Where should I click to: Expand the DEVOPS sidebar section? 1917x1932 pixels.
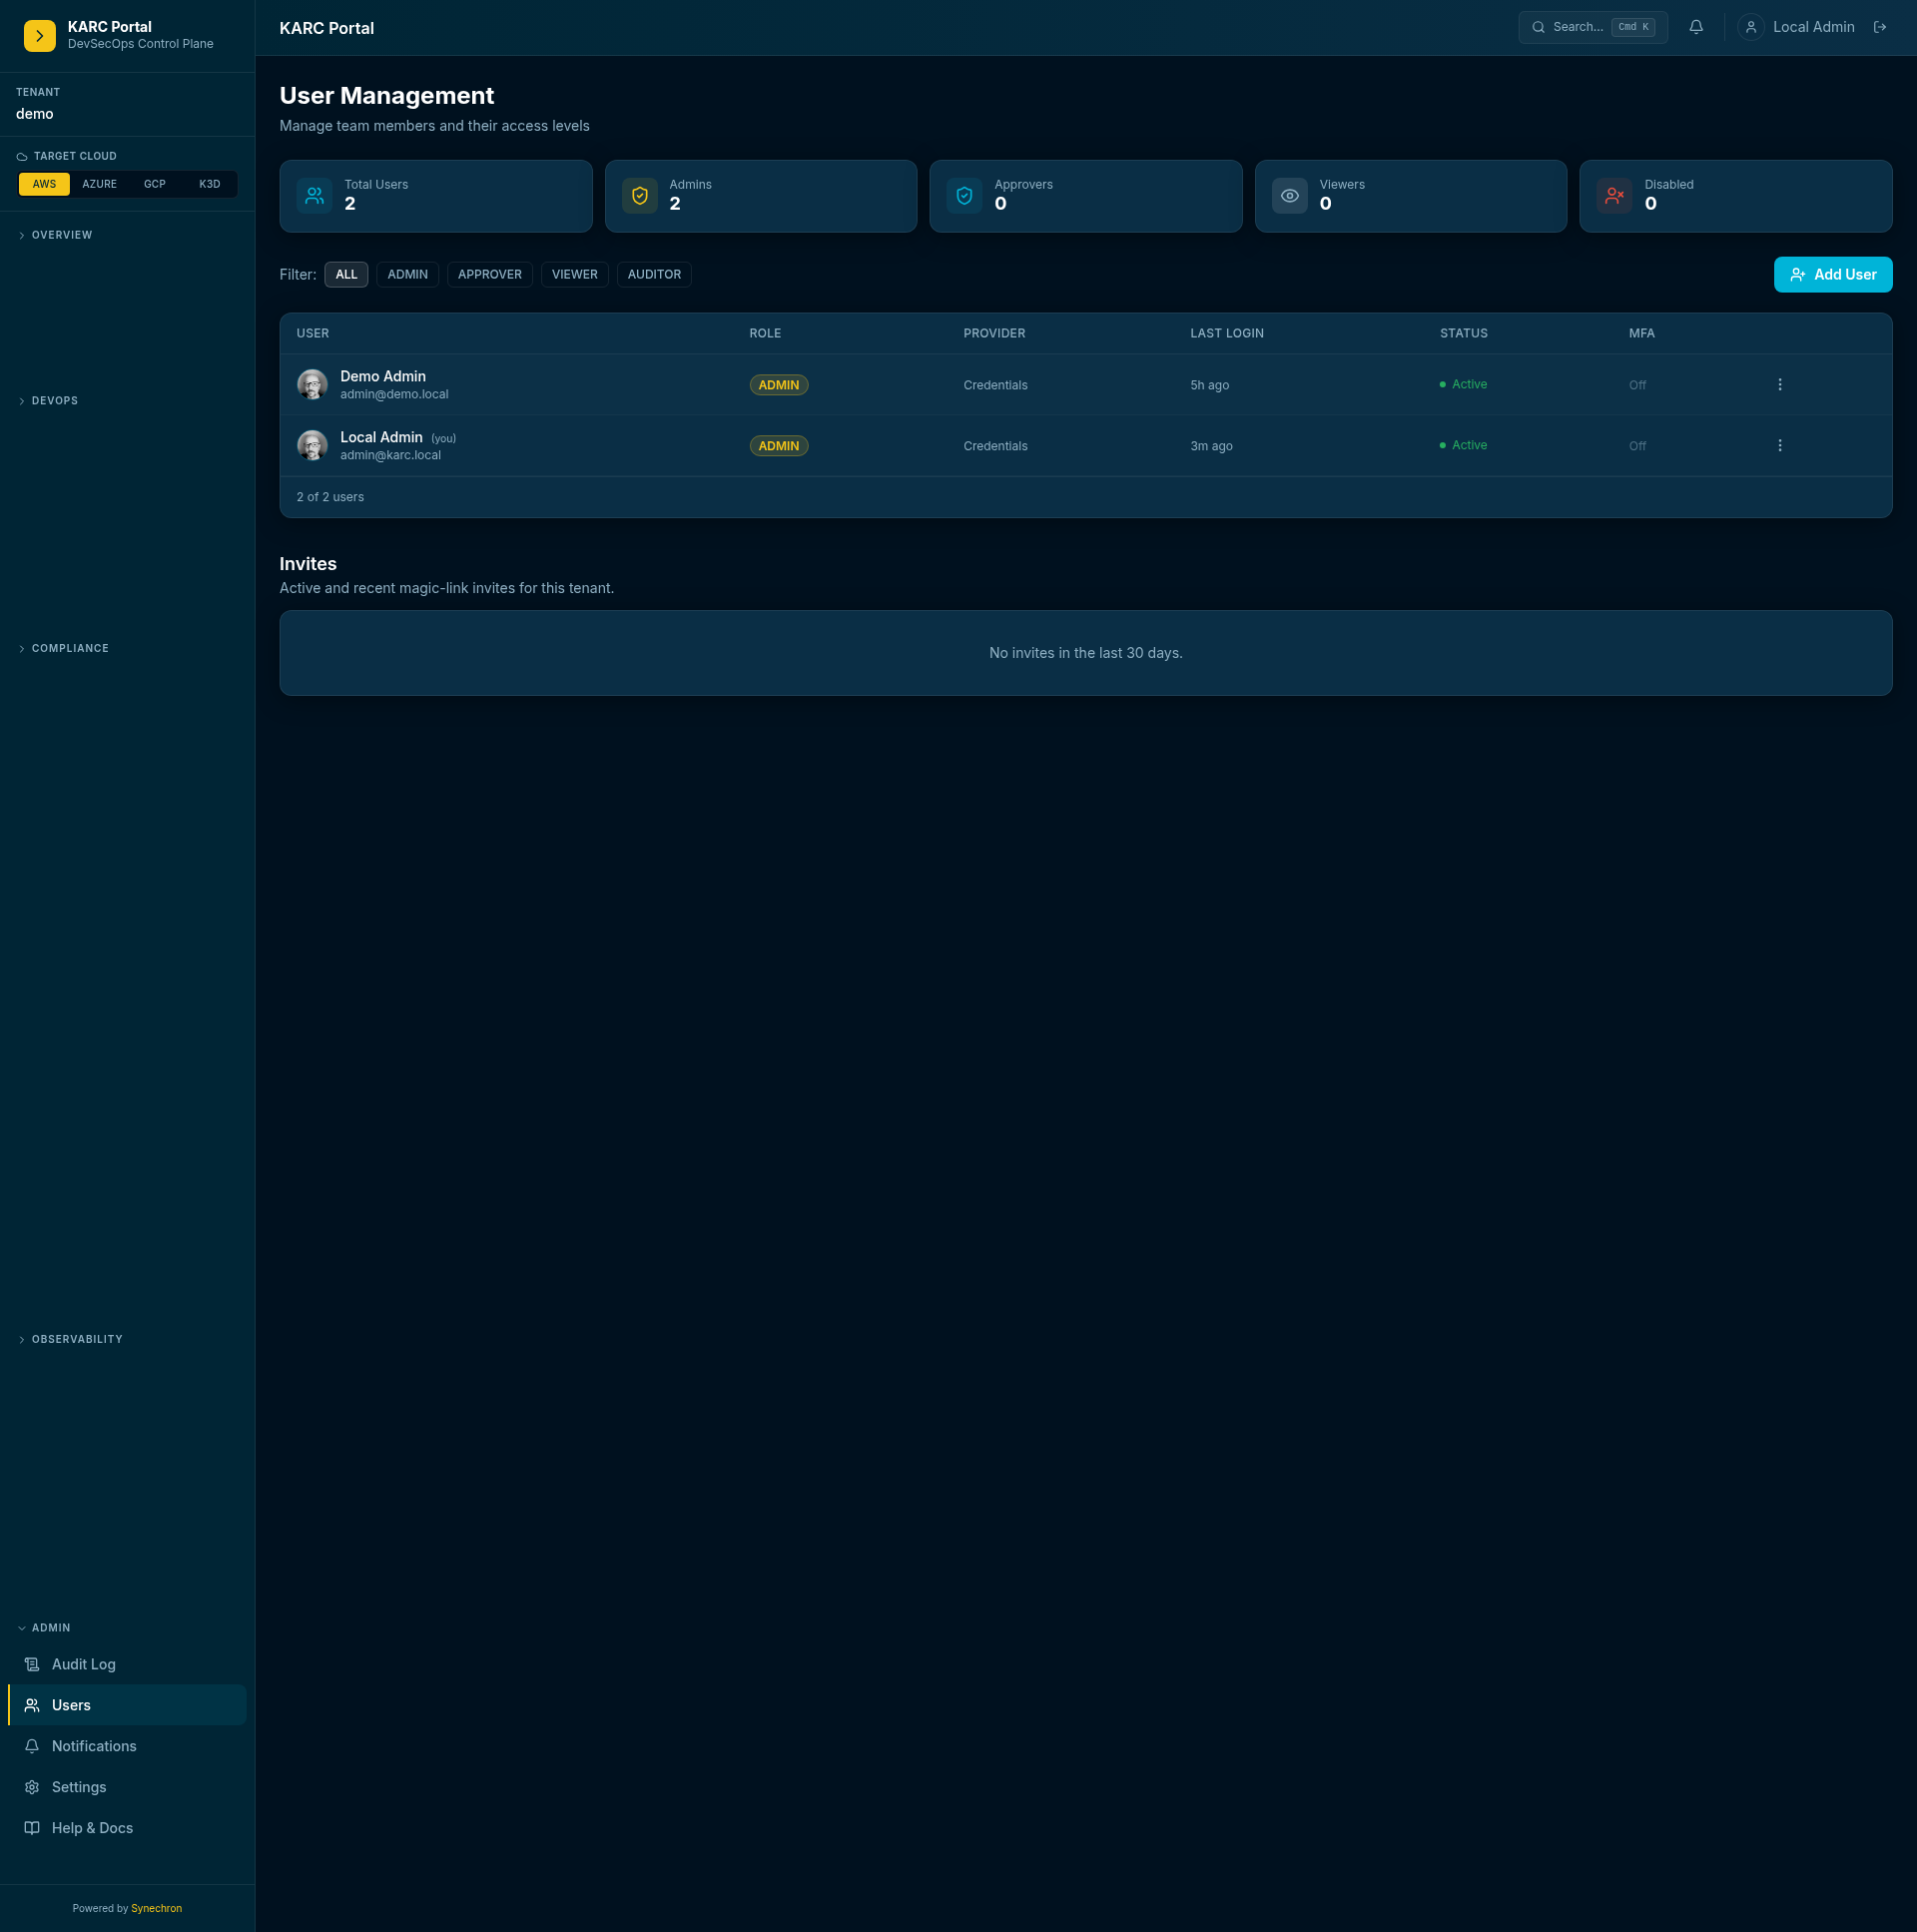55,401
